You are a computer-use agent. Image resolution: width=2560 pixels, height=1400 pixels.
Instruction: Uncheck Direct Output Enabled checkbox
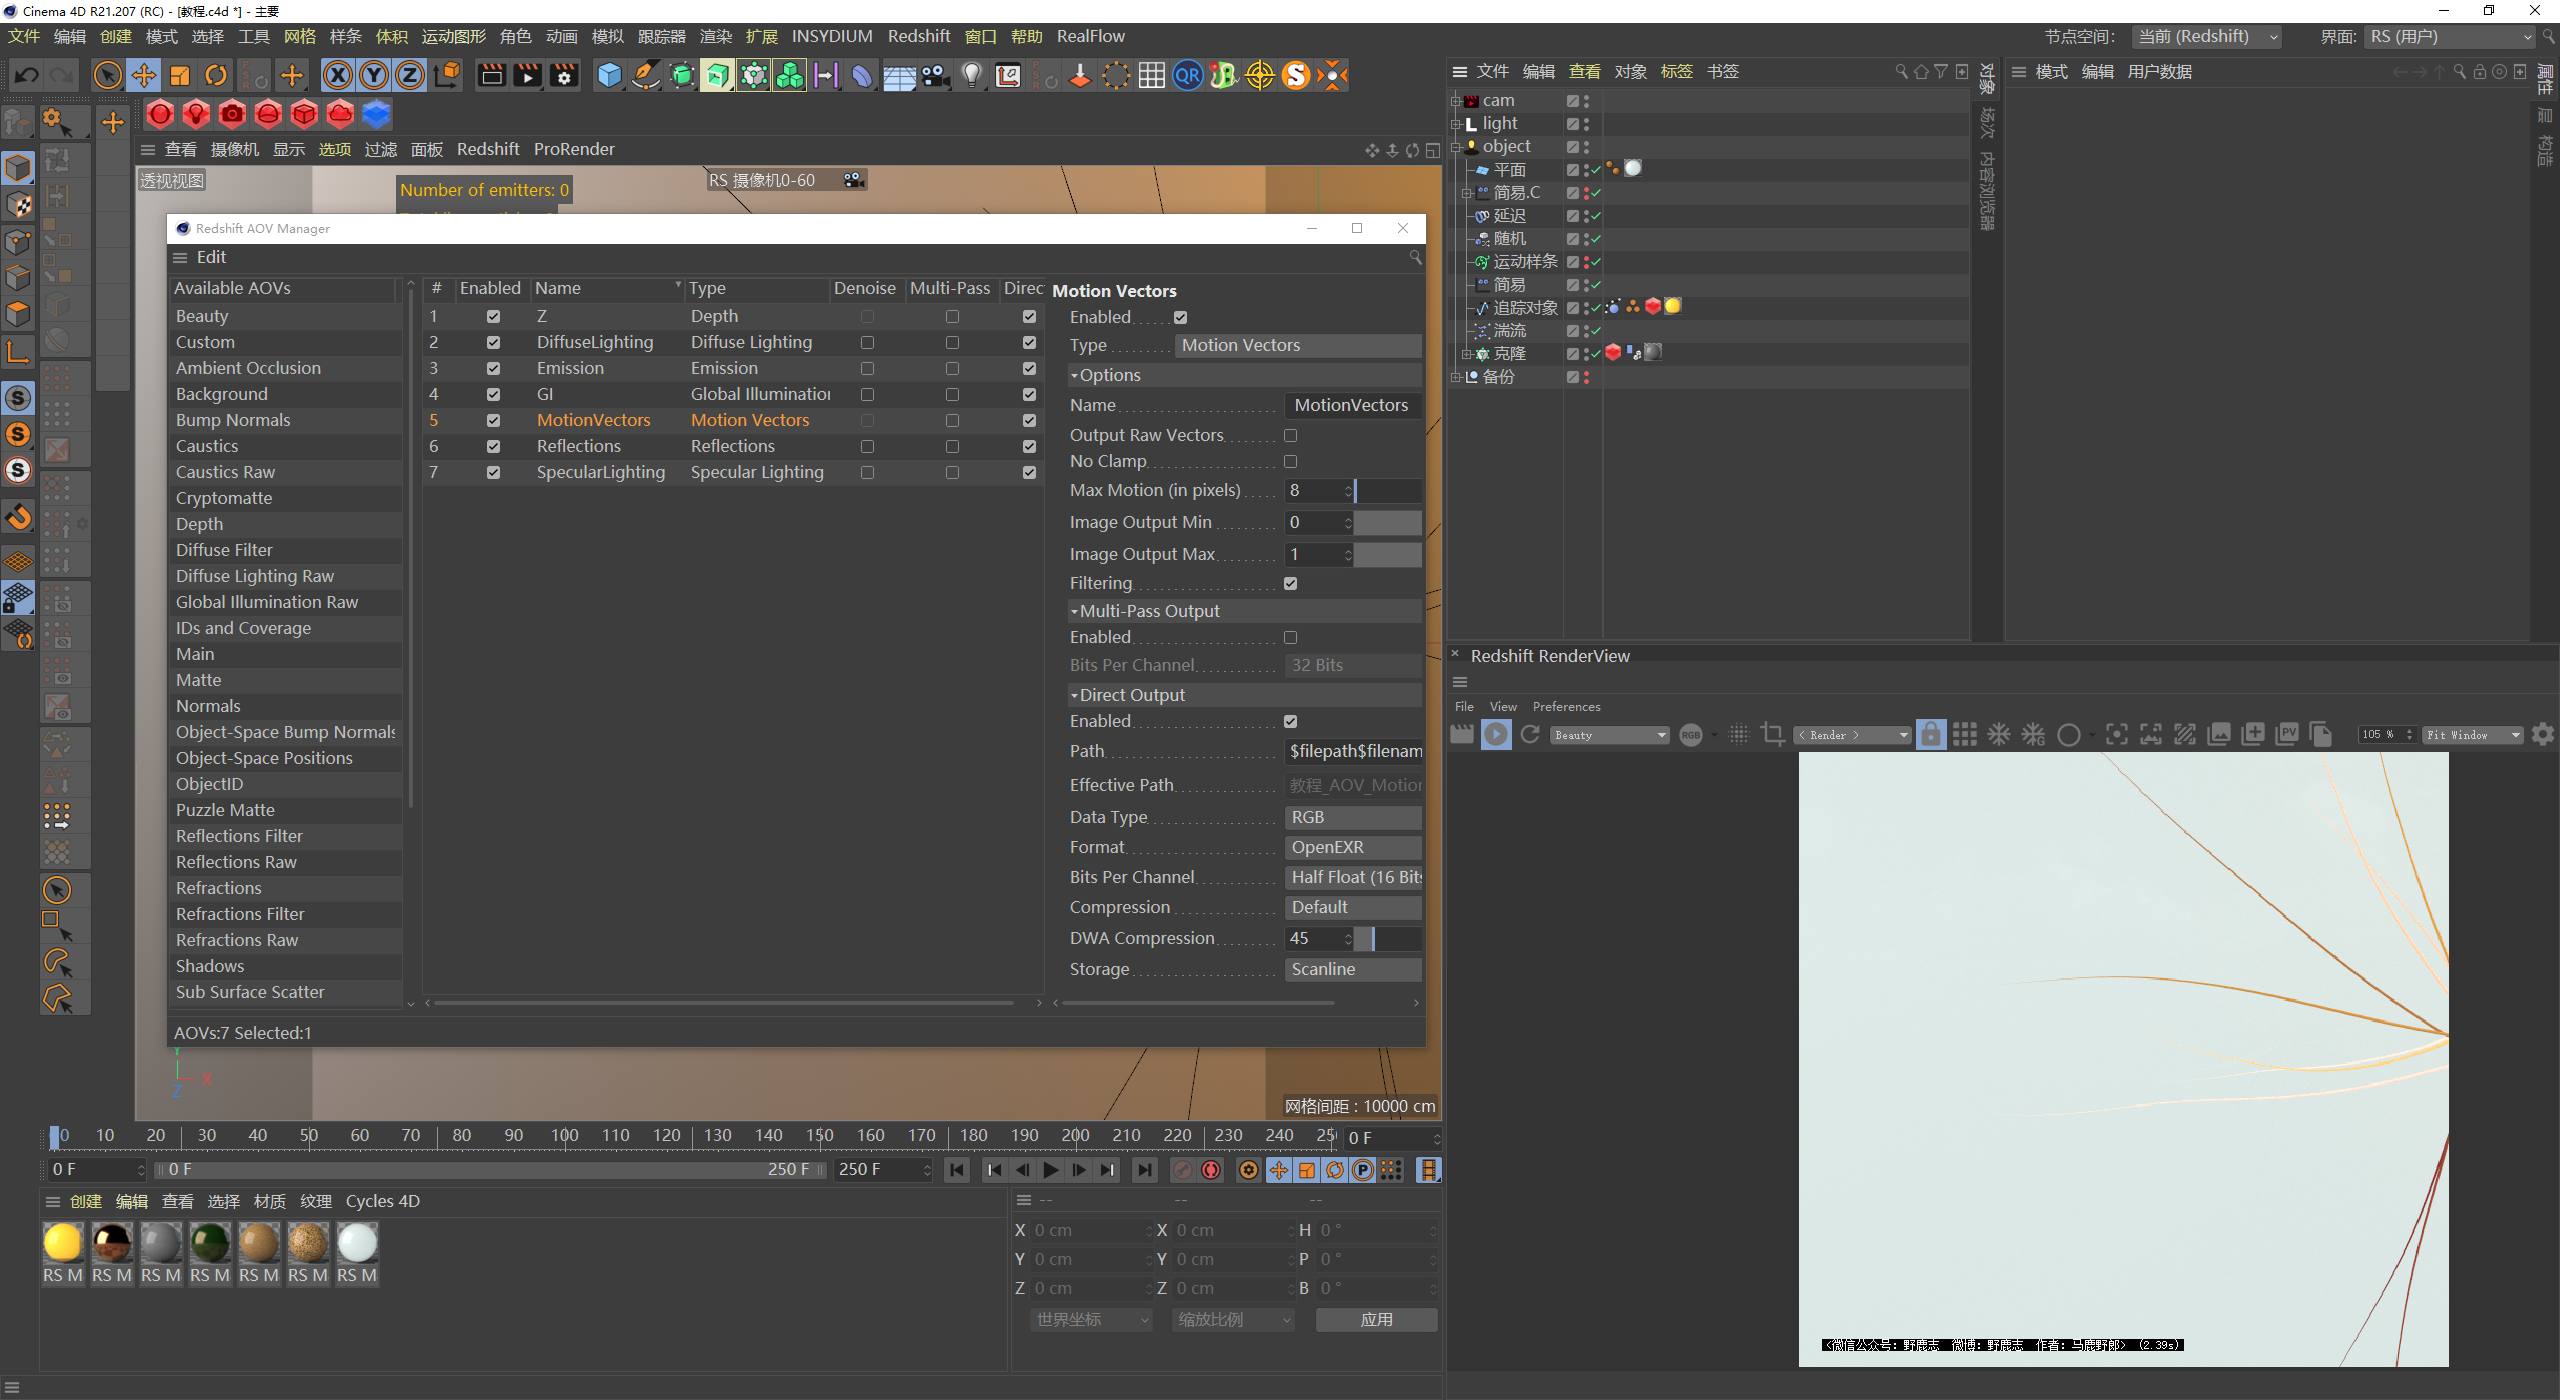pyautogui.click(x=1290, y=721)
